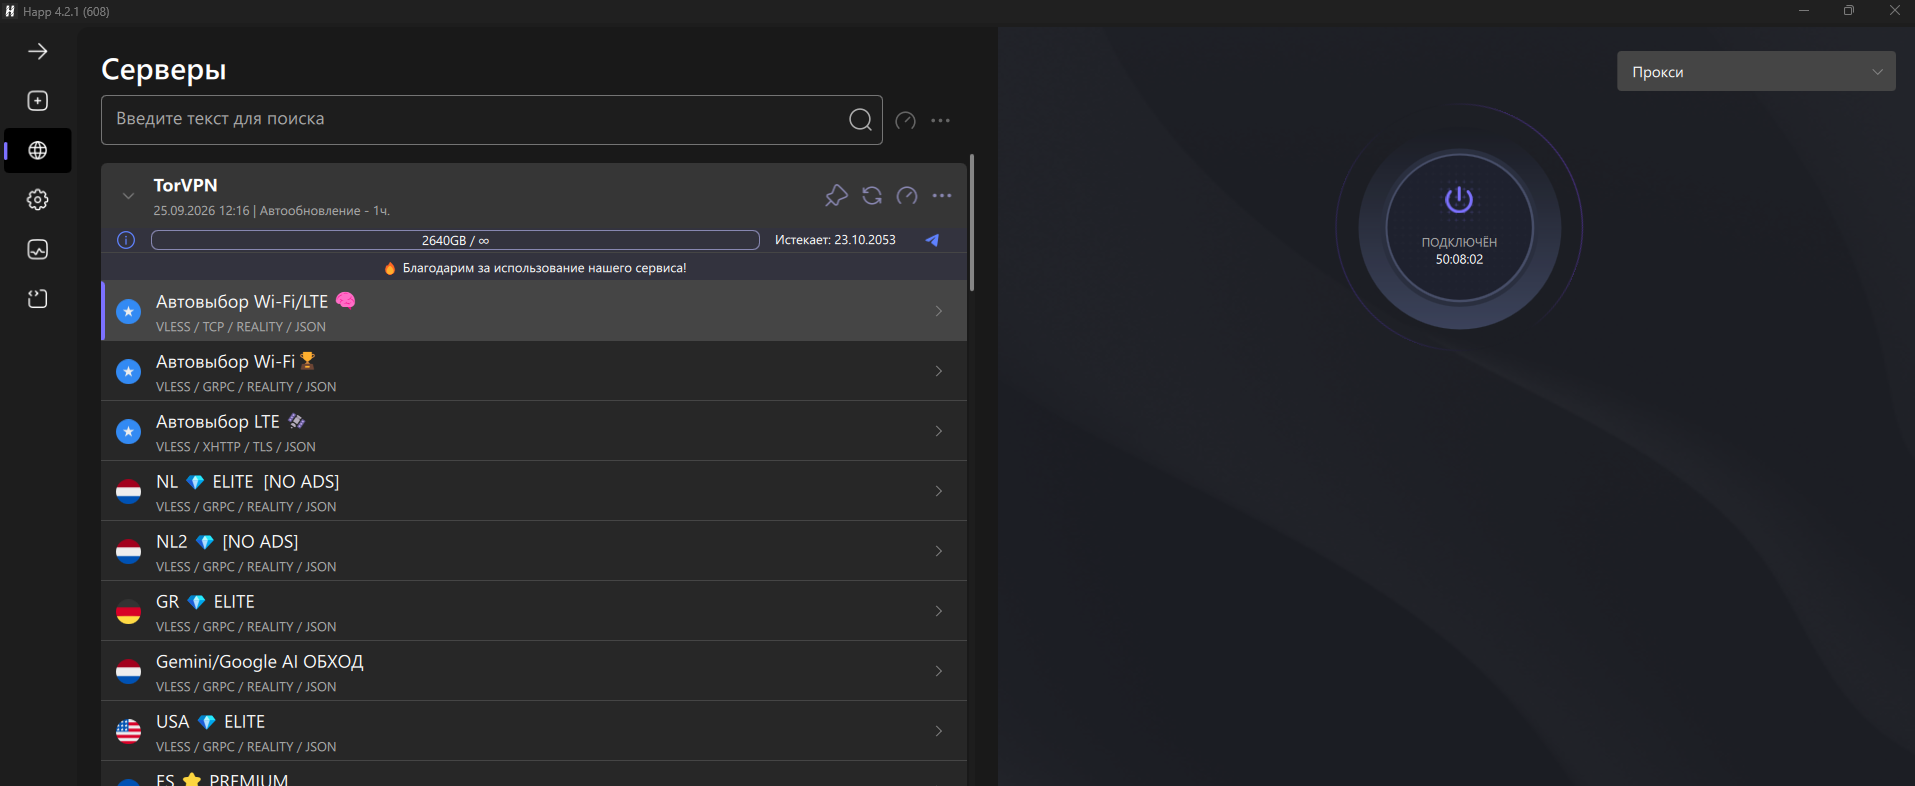Open the logs icon at sidebar bottom
Image resolution: width=1915 pixels, height=786 pixels.
click(x=38, y=299)
